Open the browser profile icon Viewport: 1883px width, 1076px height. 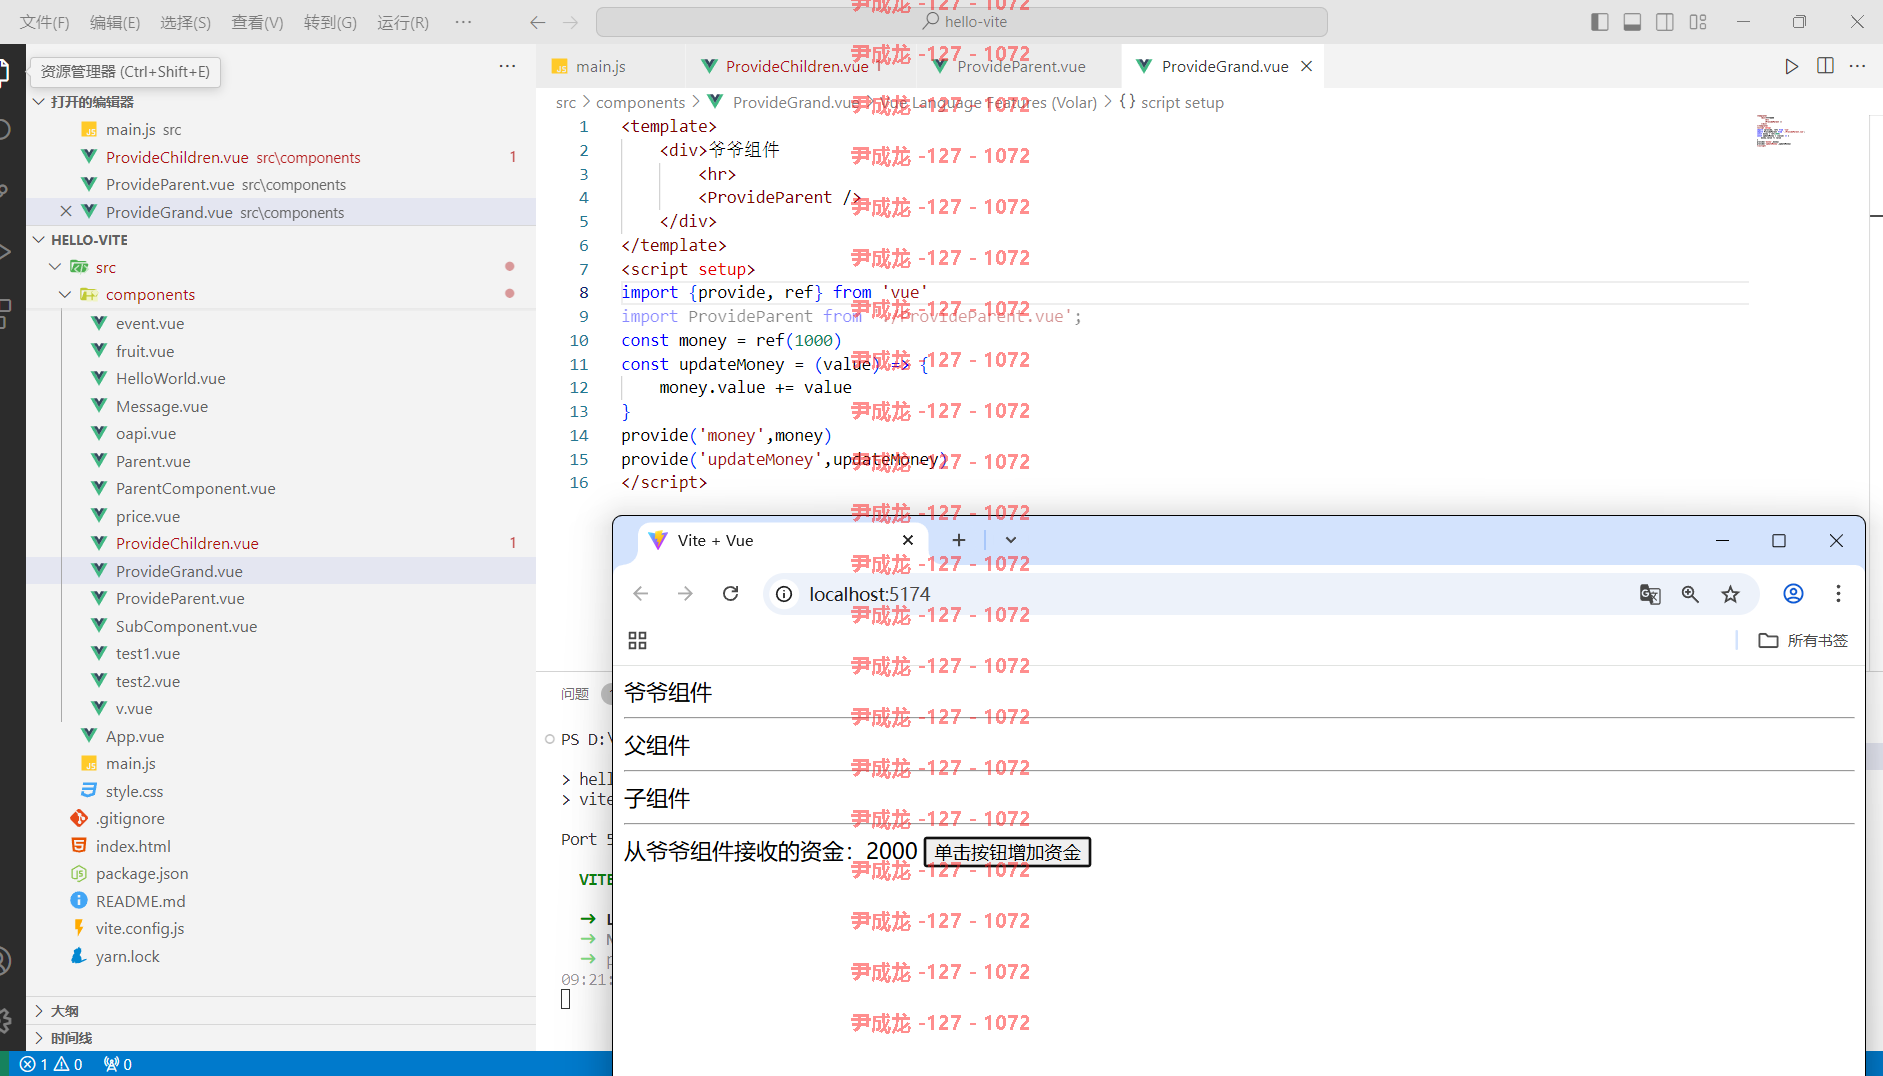click(1794, 594)
